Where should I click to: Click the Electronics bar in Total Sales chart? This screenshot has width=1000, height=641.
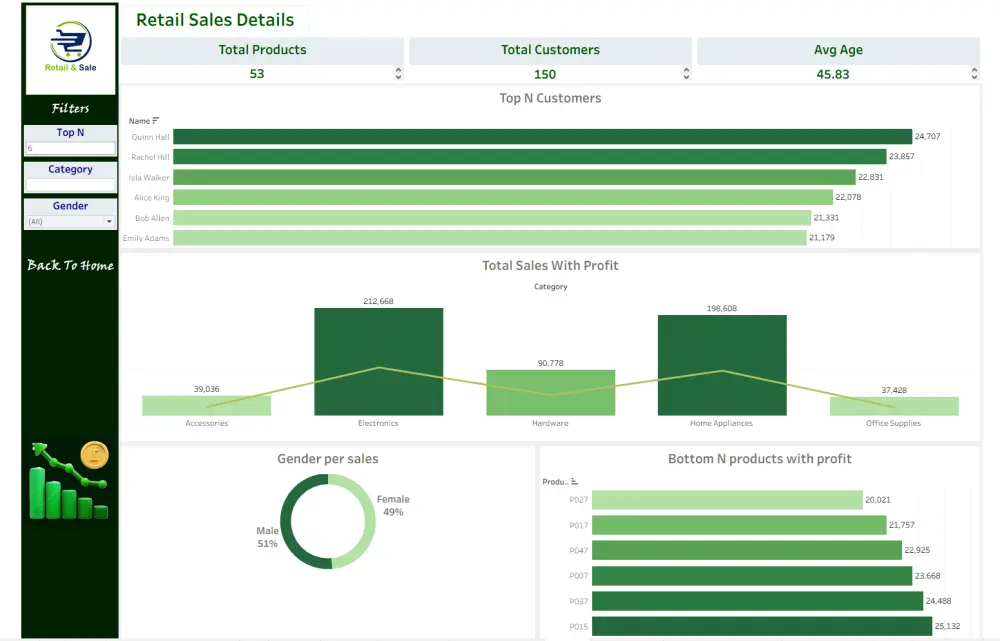pyautogui.click(x=378, y=360)
